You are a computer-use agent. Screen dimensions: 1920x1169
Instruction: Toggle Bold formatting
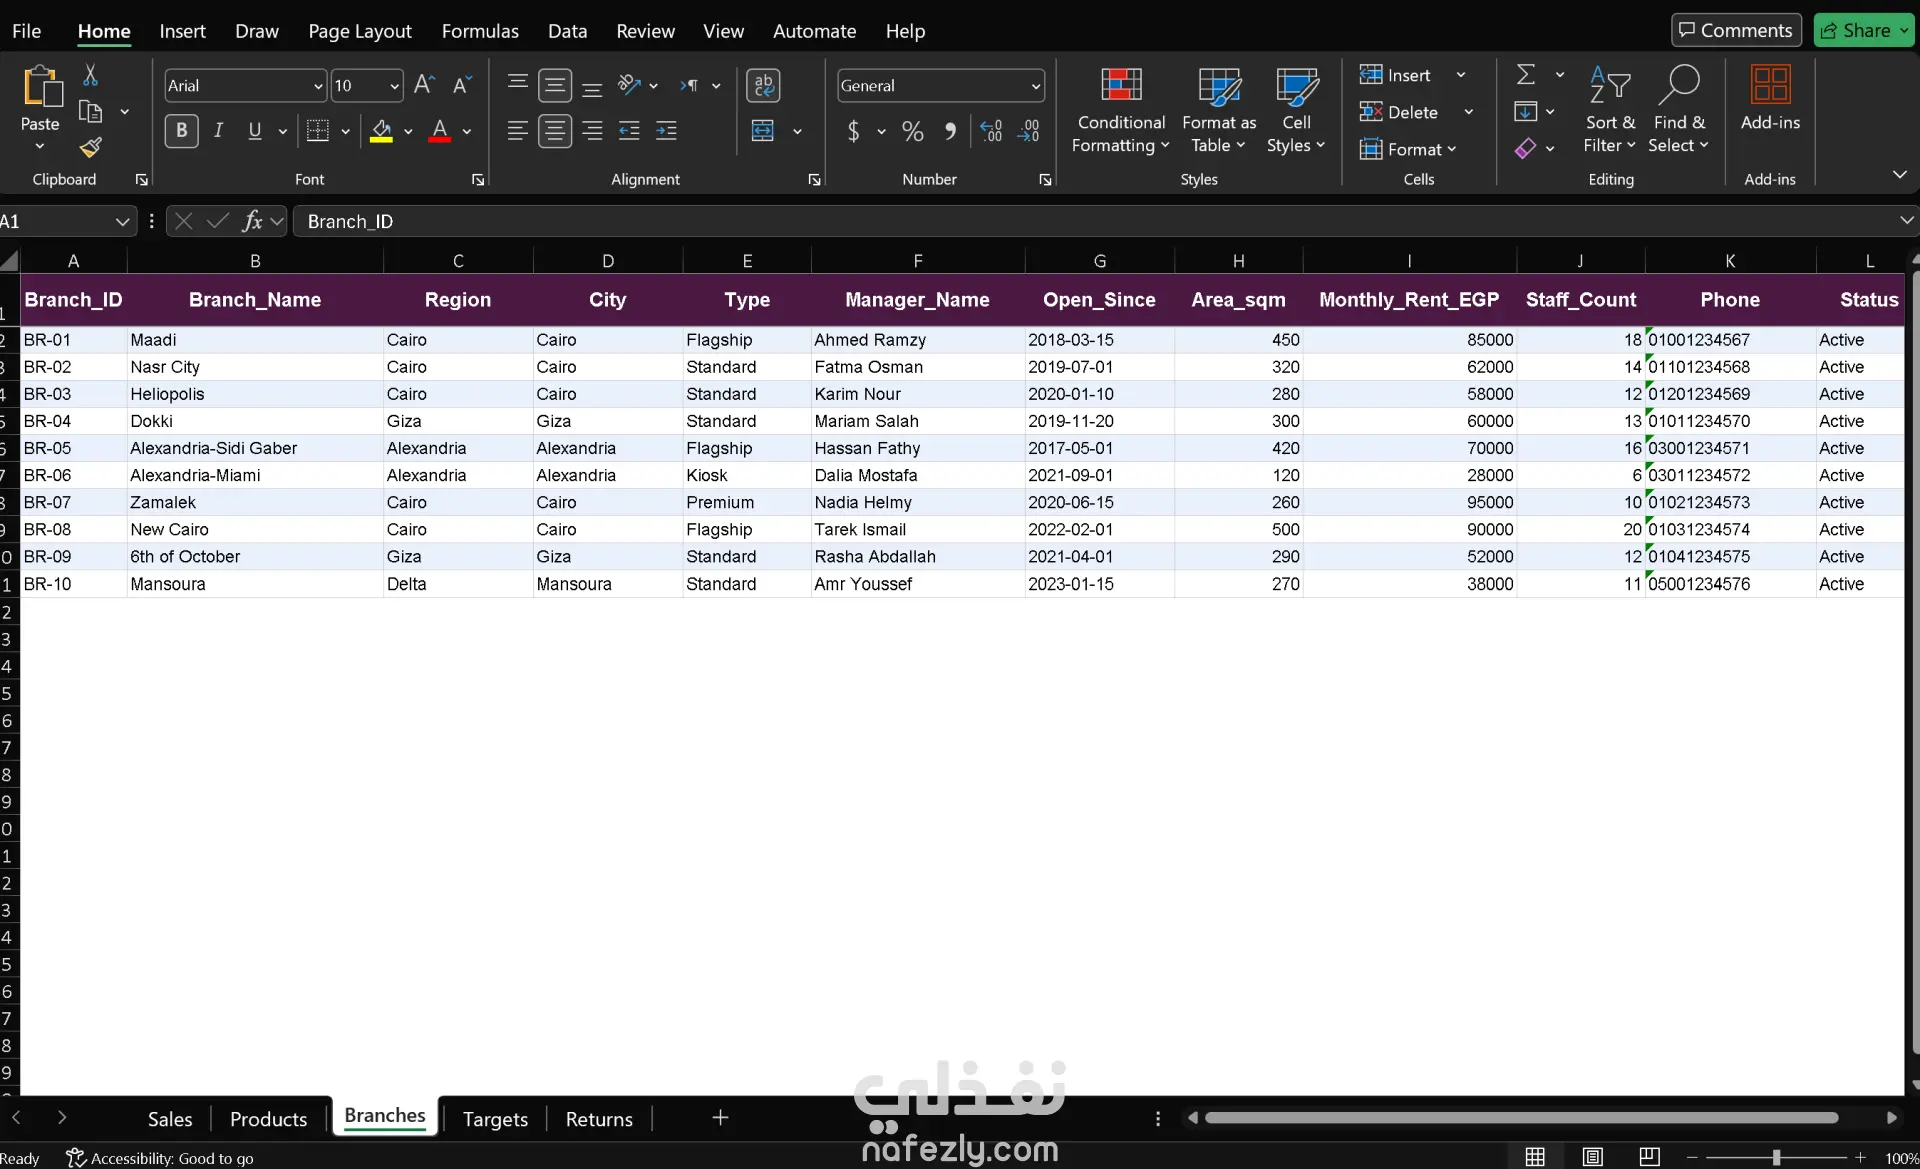click(181, 131)
